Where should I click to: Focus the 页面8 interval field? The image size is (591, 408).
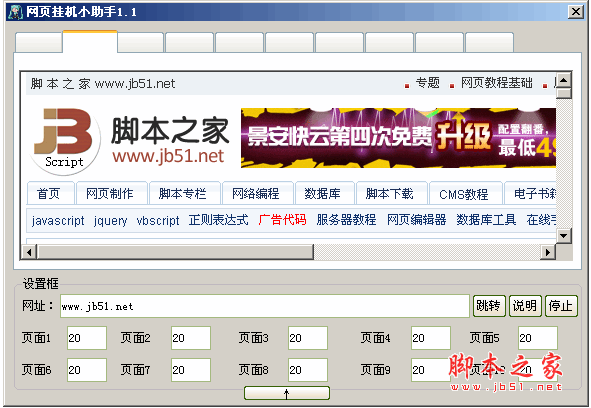click(308, 370)
